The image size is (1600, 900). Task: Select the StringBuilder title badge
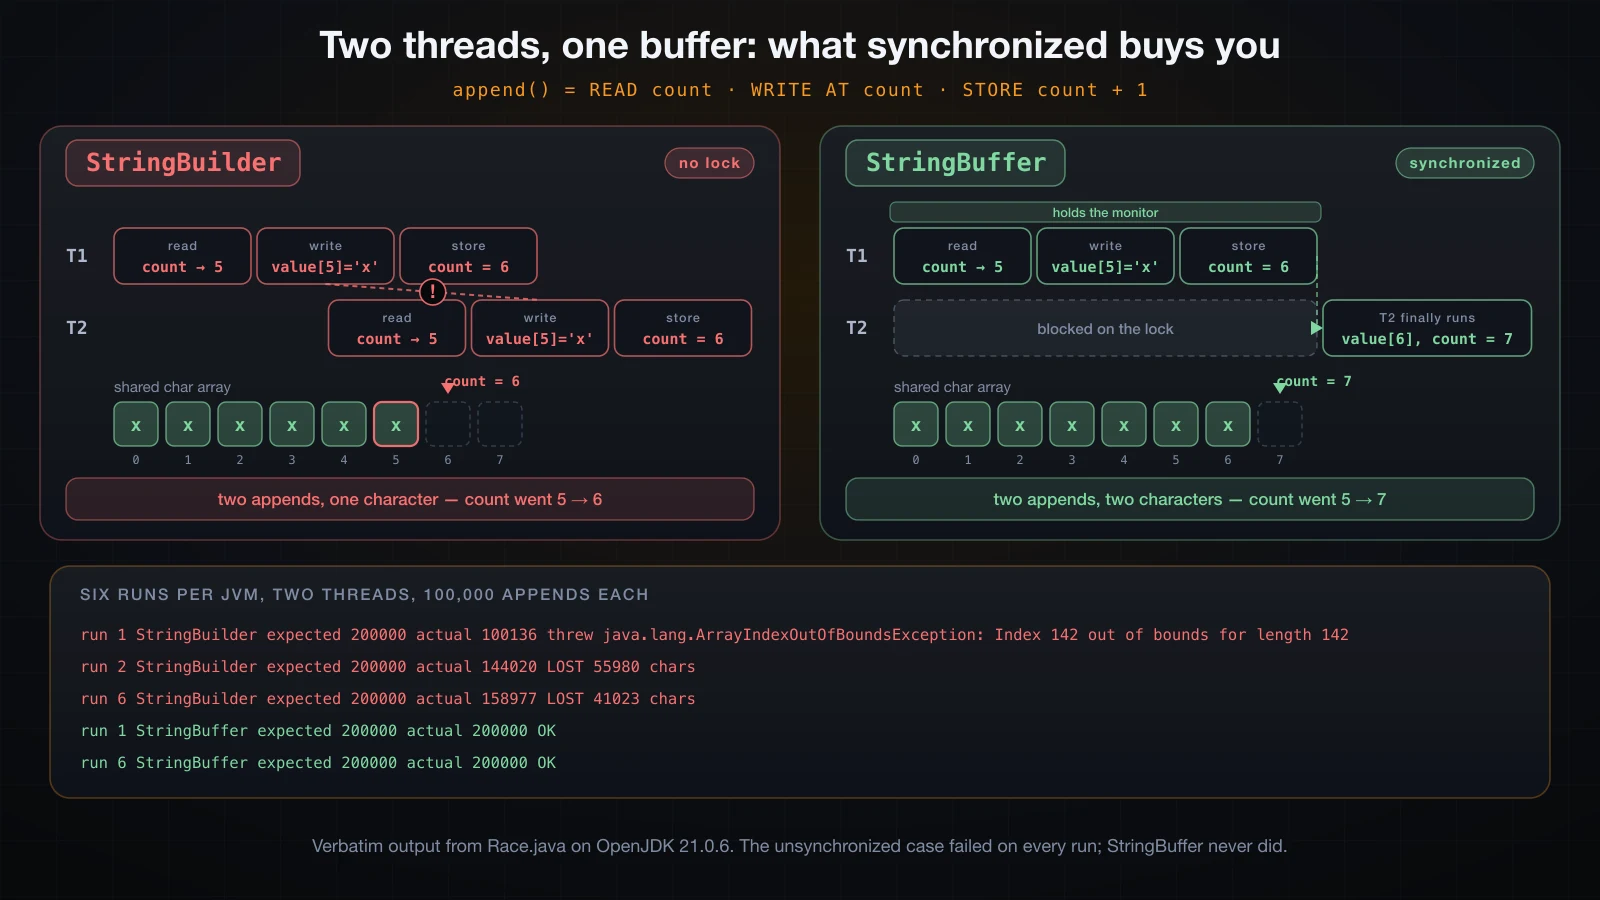183,163
